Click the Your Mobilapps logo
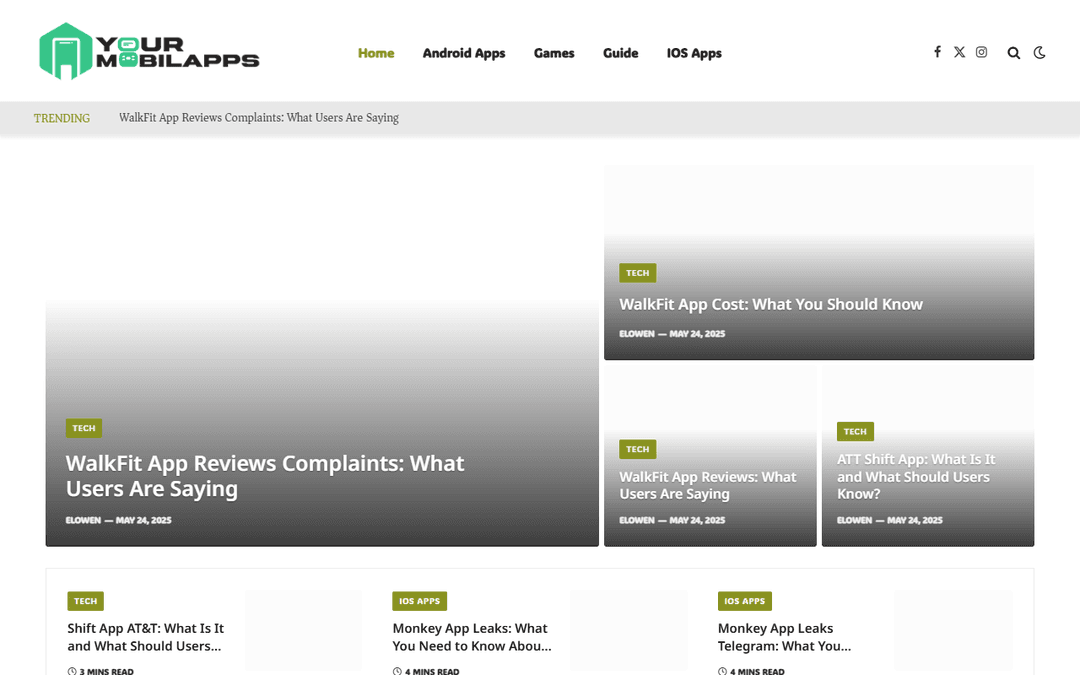 [x=149, y=52]
